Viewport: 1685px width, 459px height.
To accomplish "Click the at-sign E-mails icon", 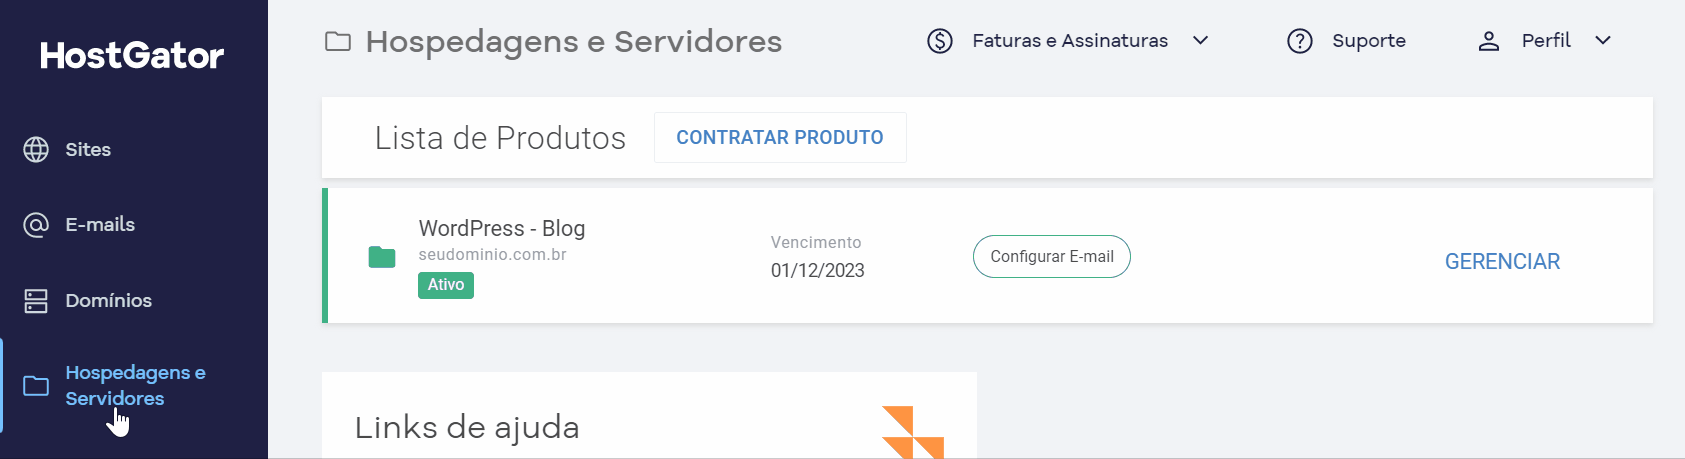I will click(36, 225).
